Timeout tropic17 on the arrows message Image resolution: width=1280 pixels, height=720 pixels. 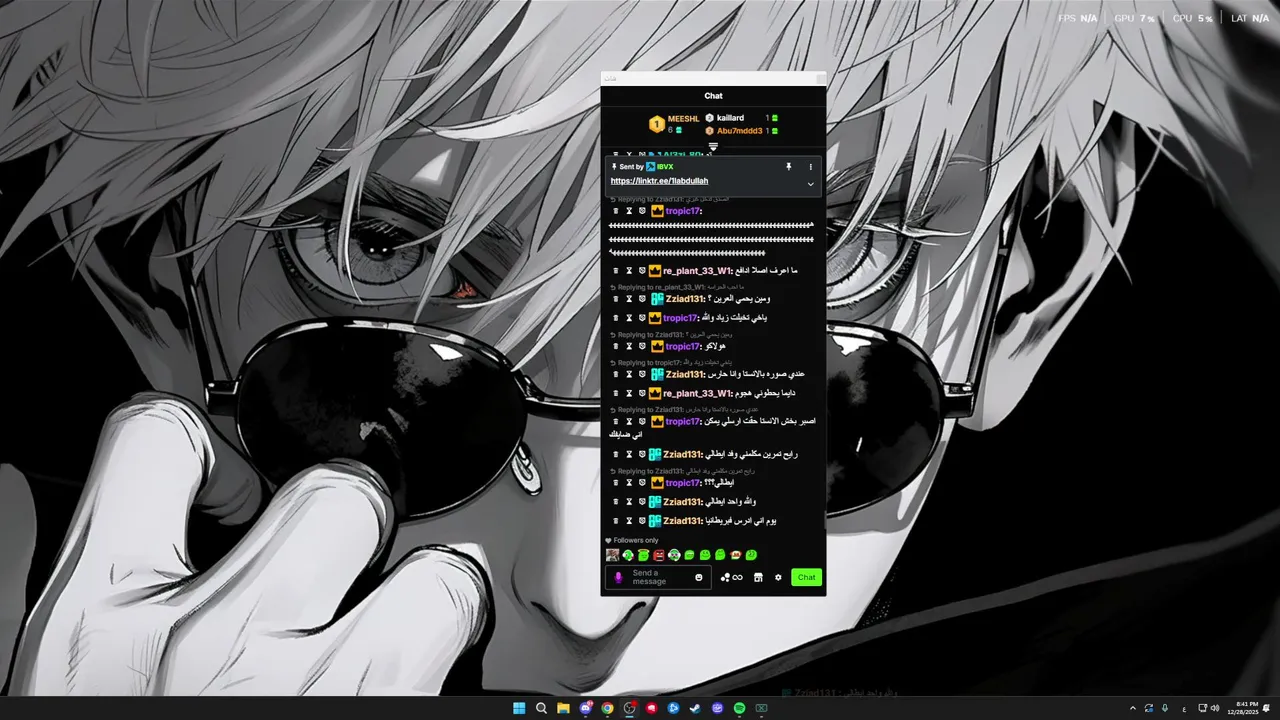click(x=629, y=211)
